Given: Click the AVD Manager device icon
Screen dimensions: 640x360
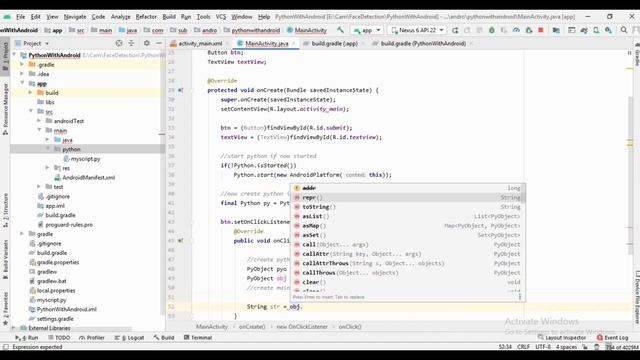Looking at the screenshot, I should [x=596, y=30].
